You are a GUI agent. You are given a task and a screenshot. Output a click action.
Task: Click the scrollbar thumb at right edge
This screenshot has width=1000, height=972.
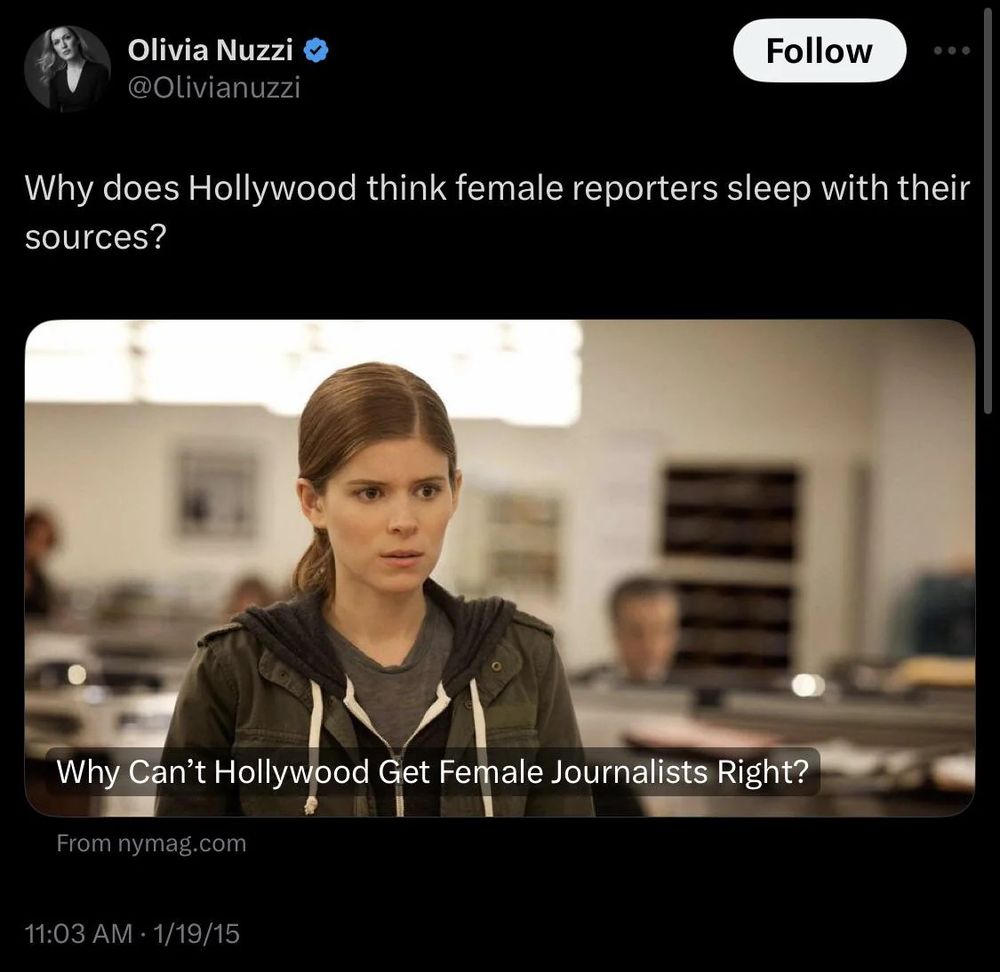[989, 207]
